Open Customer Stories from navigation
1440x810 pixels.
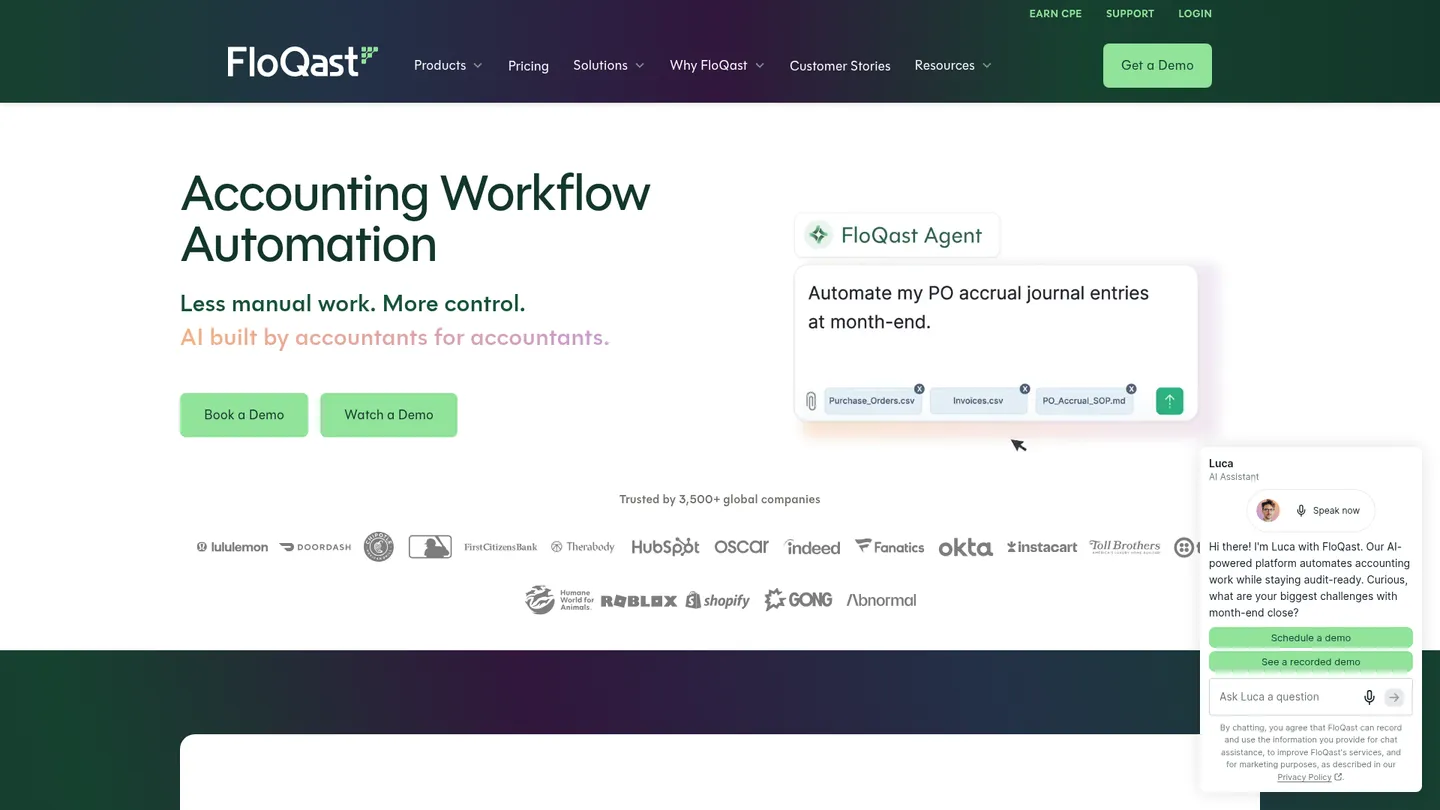(x=840, y=66)
